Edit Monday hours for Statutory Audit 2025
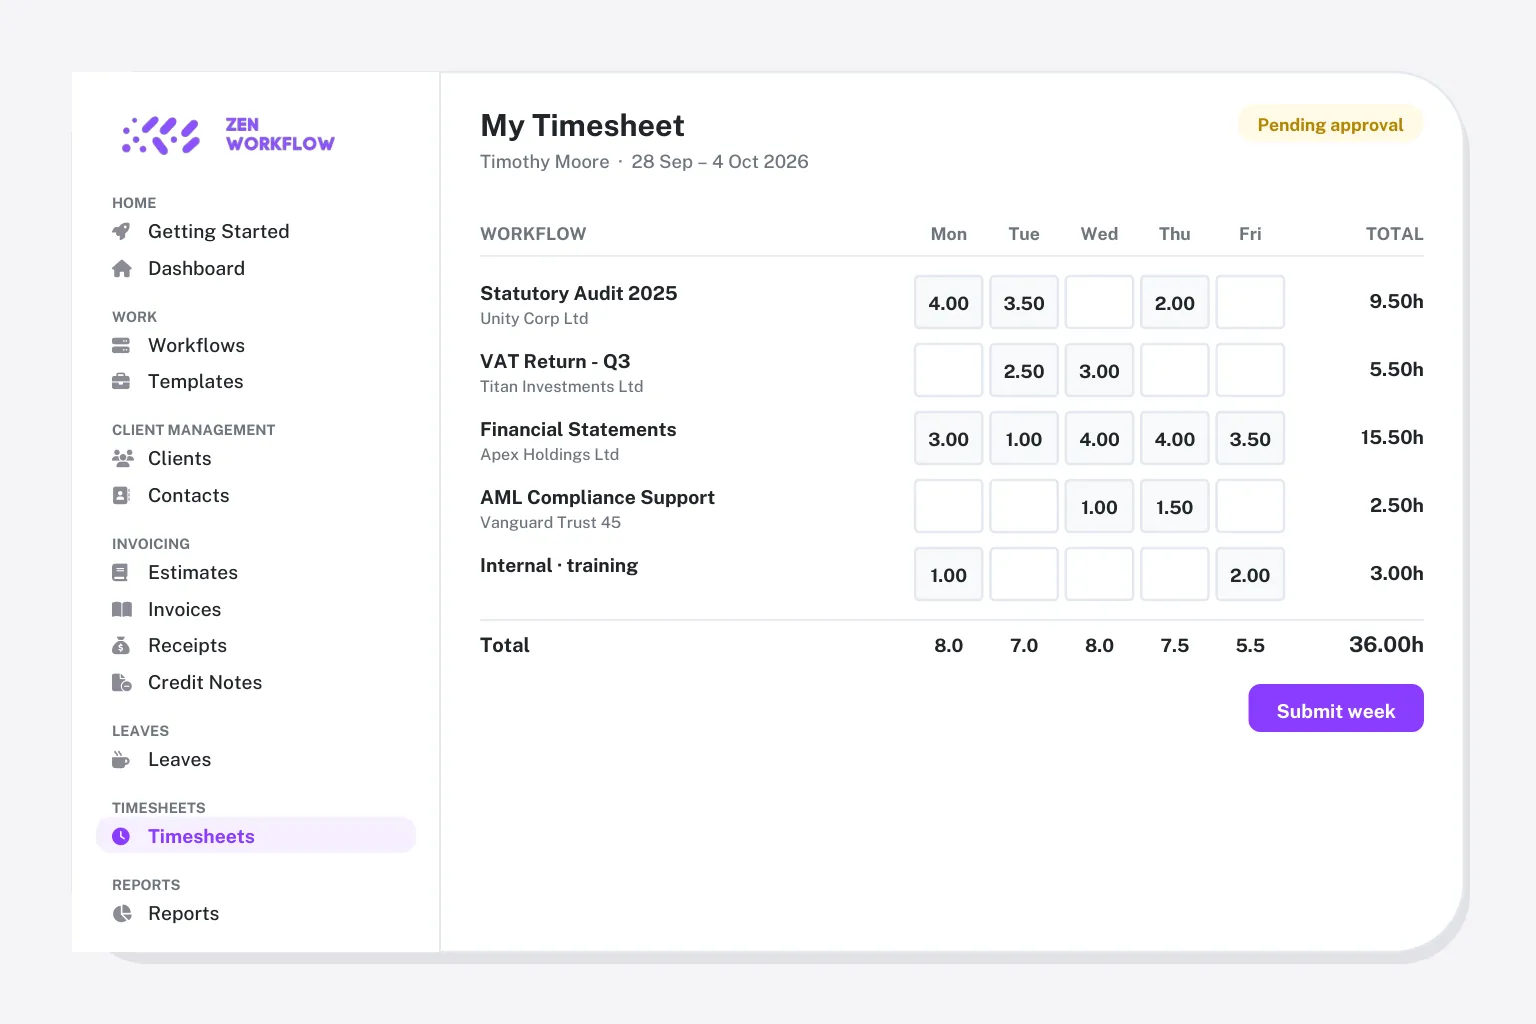The image size is (1536, 1024). point(949,302)
